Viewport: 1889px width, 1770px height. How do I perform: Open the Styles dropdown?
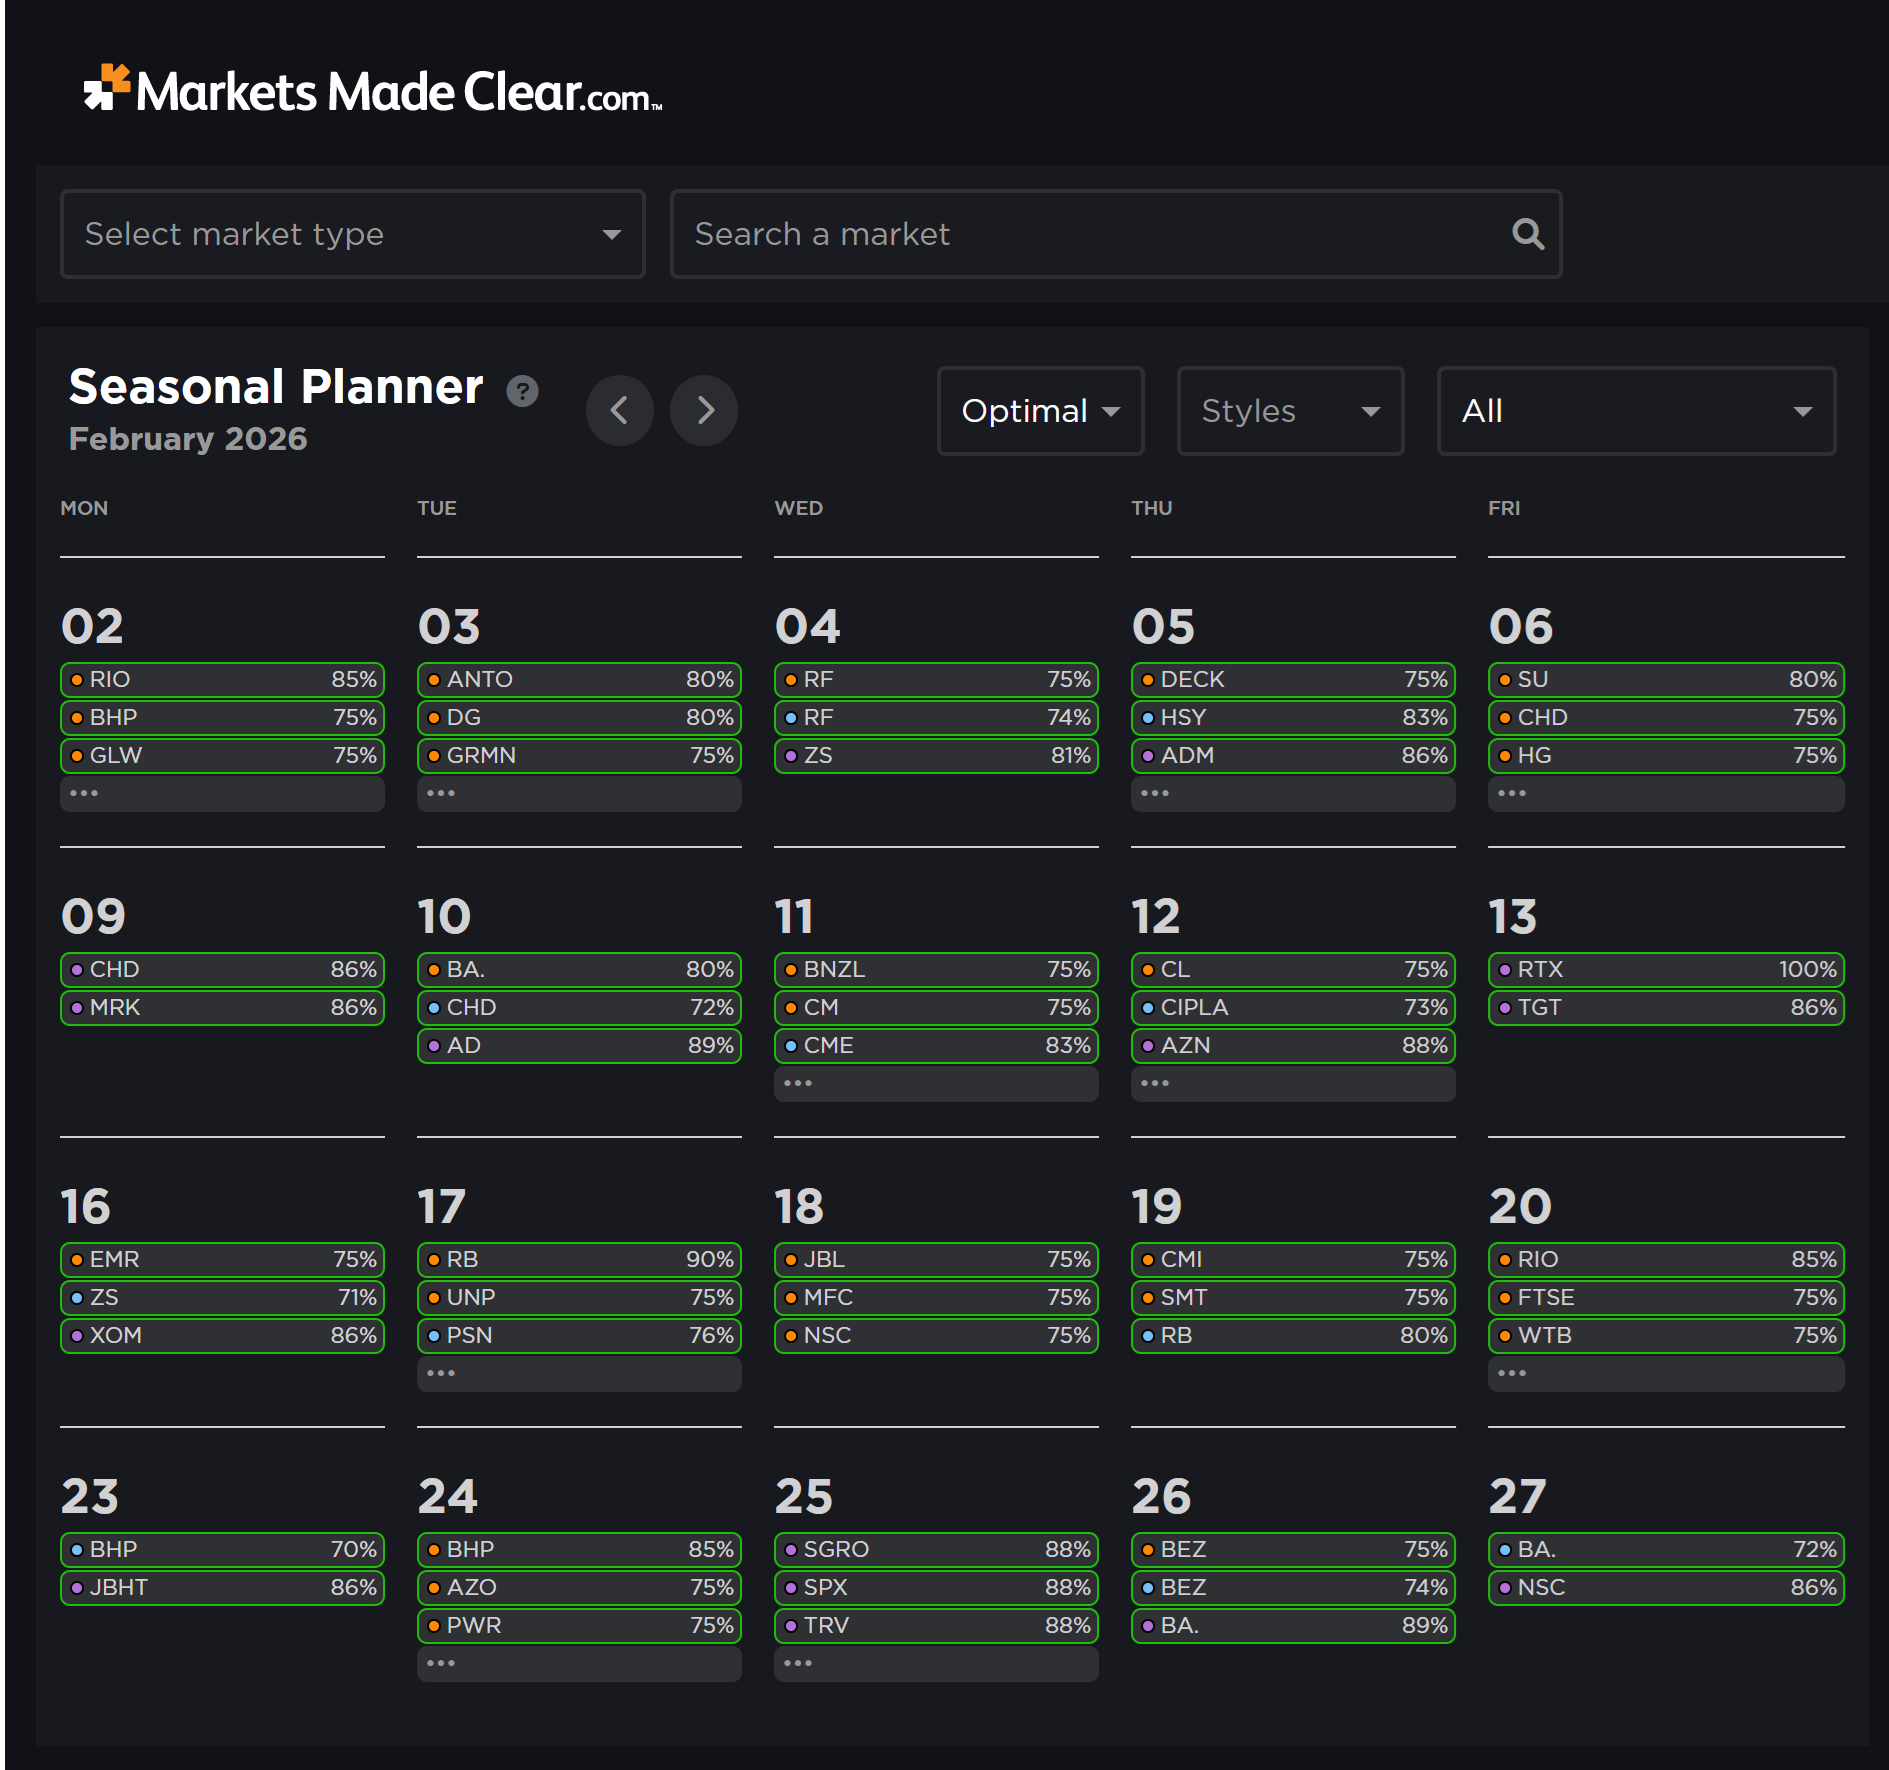click(1289, 410)
